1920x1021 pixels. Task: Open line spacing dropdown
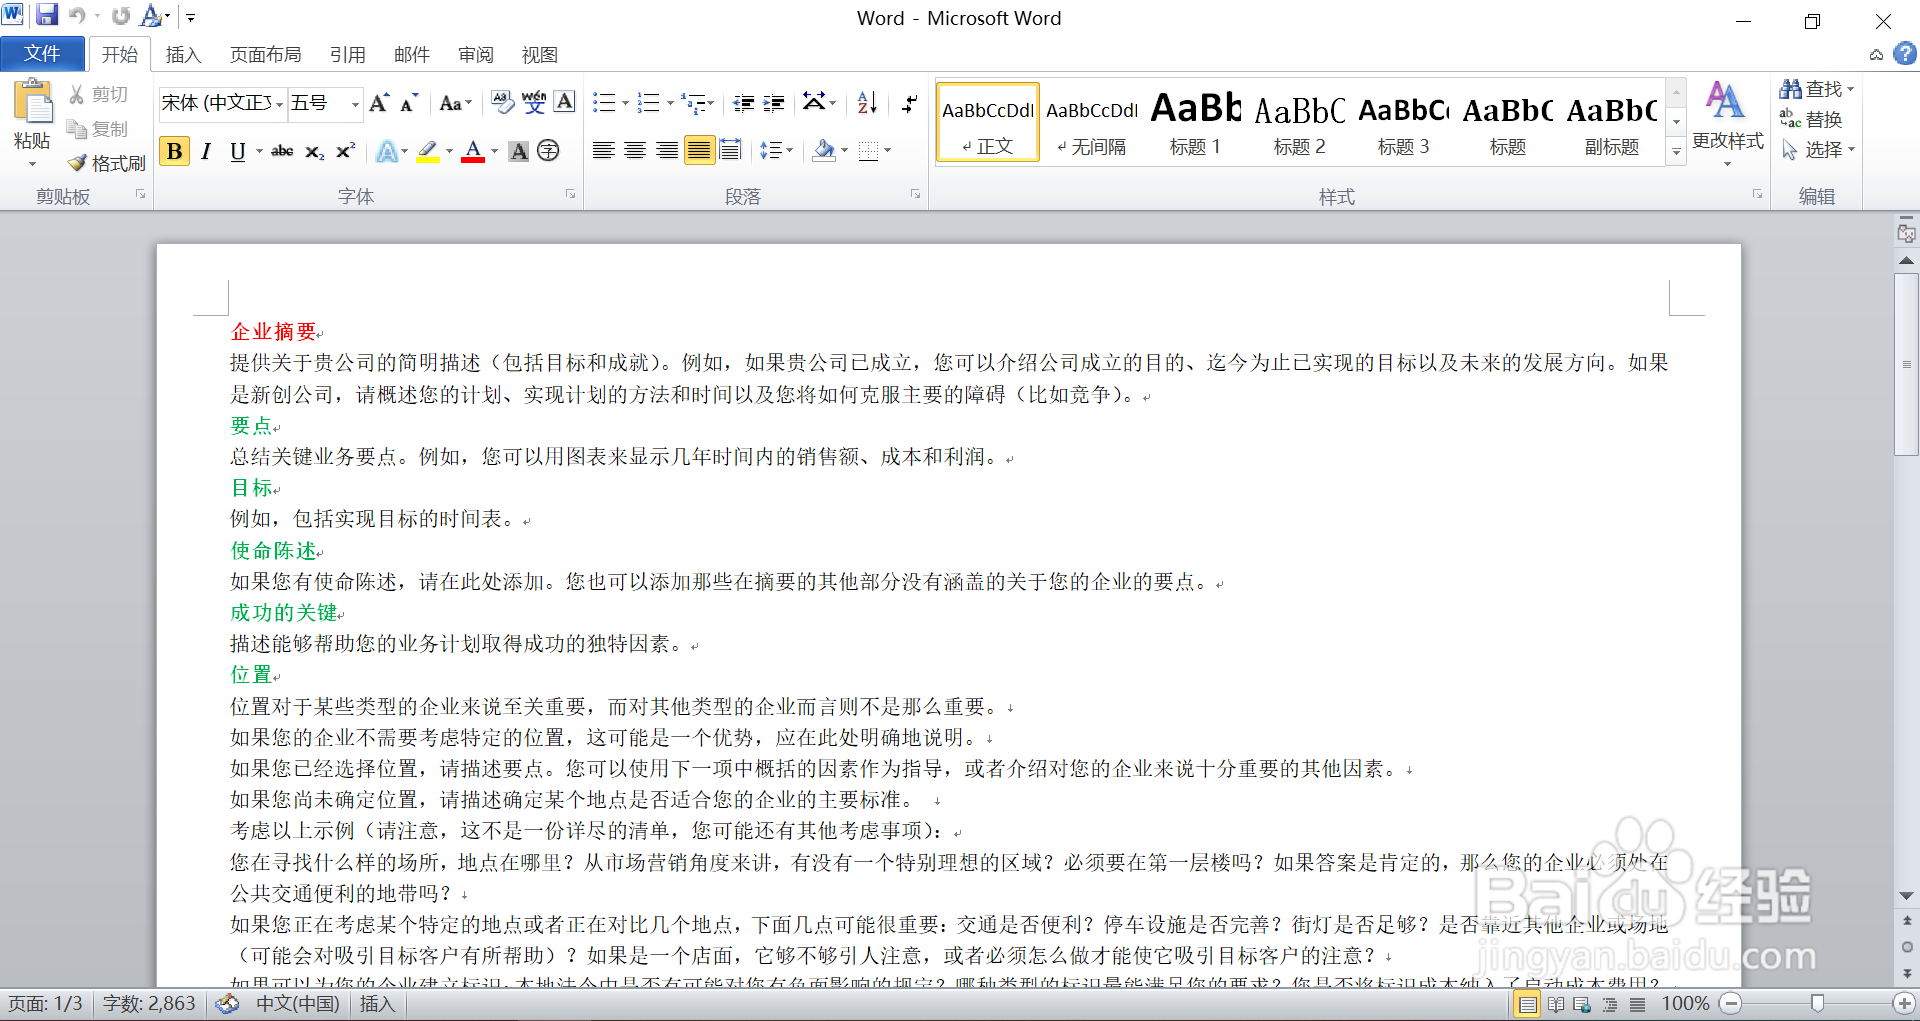pyautogui.click(x=775, y=151)
